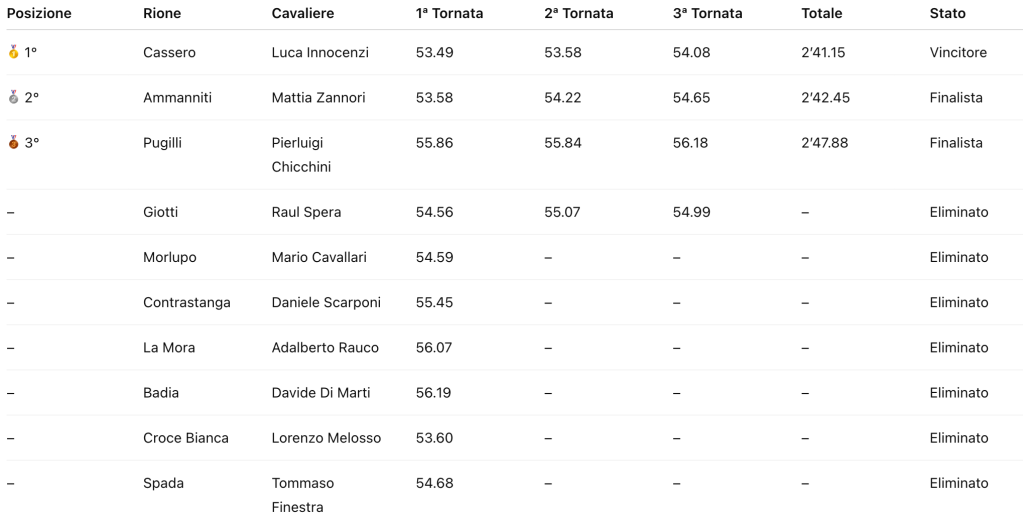Select the Cavaliere column header
This screenshot has height=527, width=1023.
pyautogui.click(x=303, y=14)
